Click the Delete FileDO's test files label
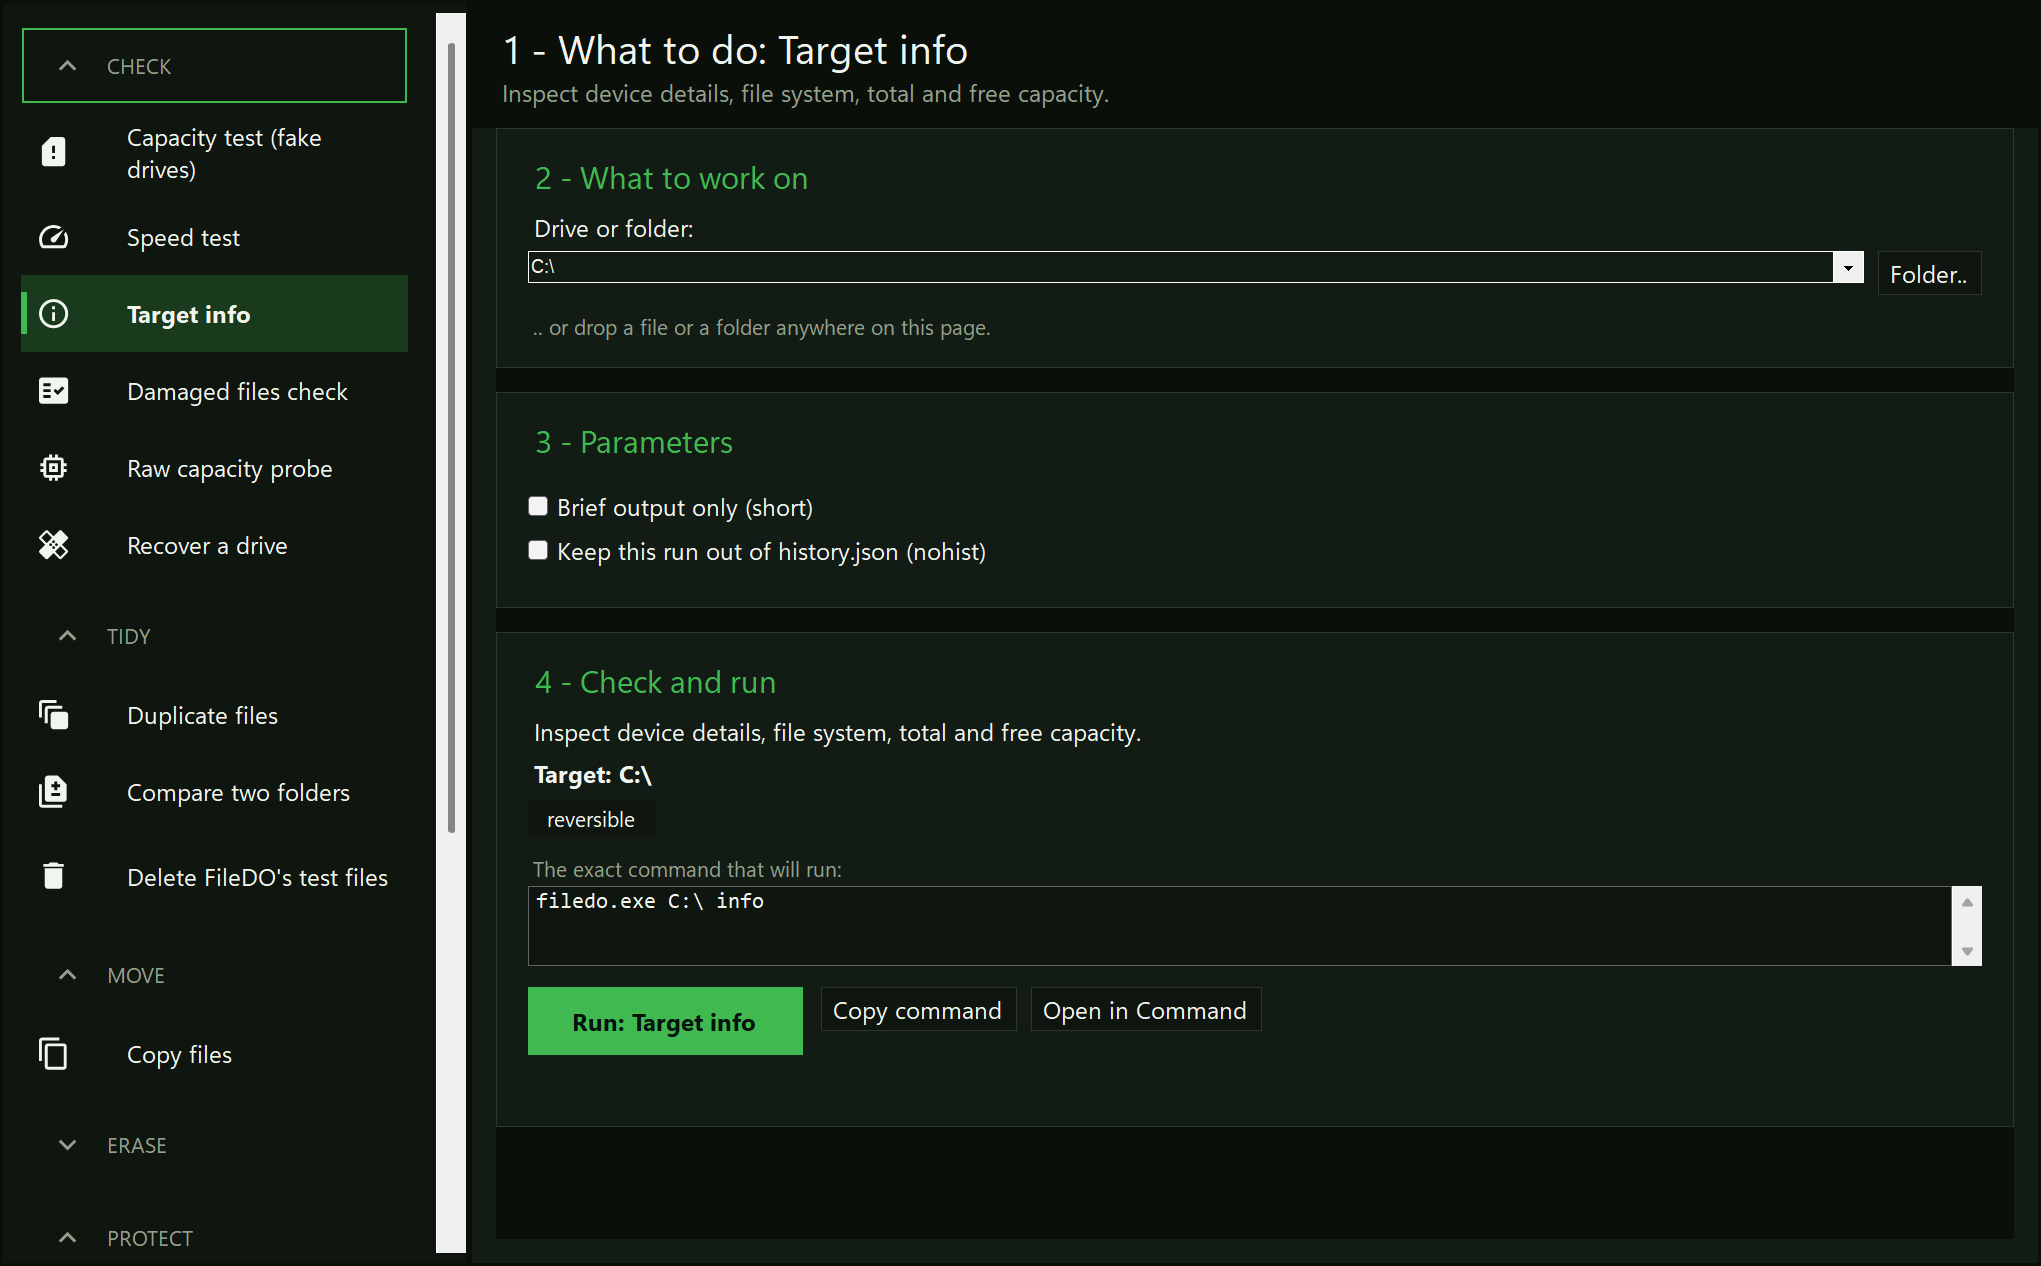The width and height of the screenshot is (2041, 1266). (257, 878)
